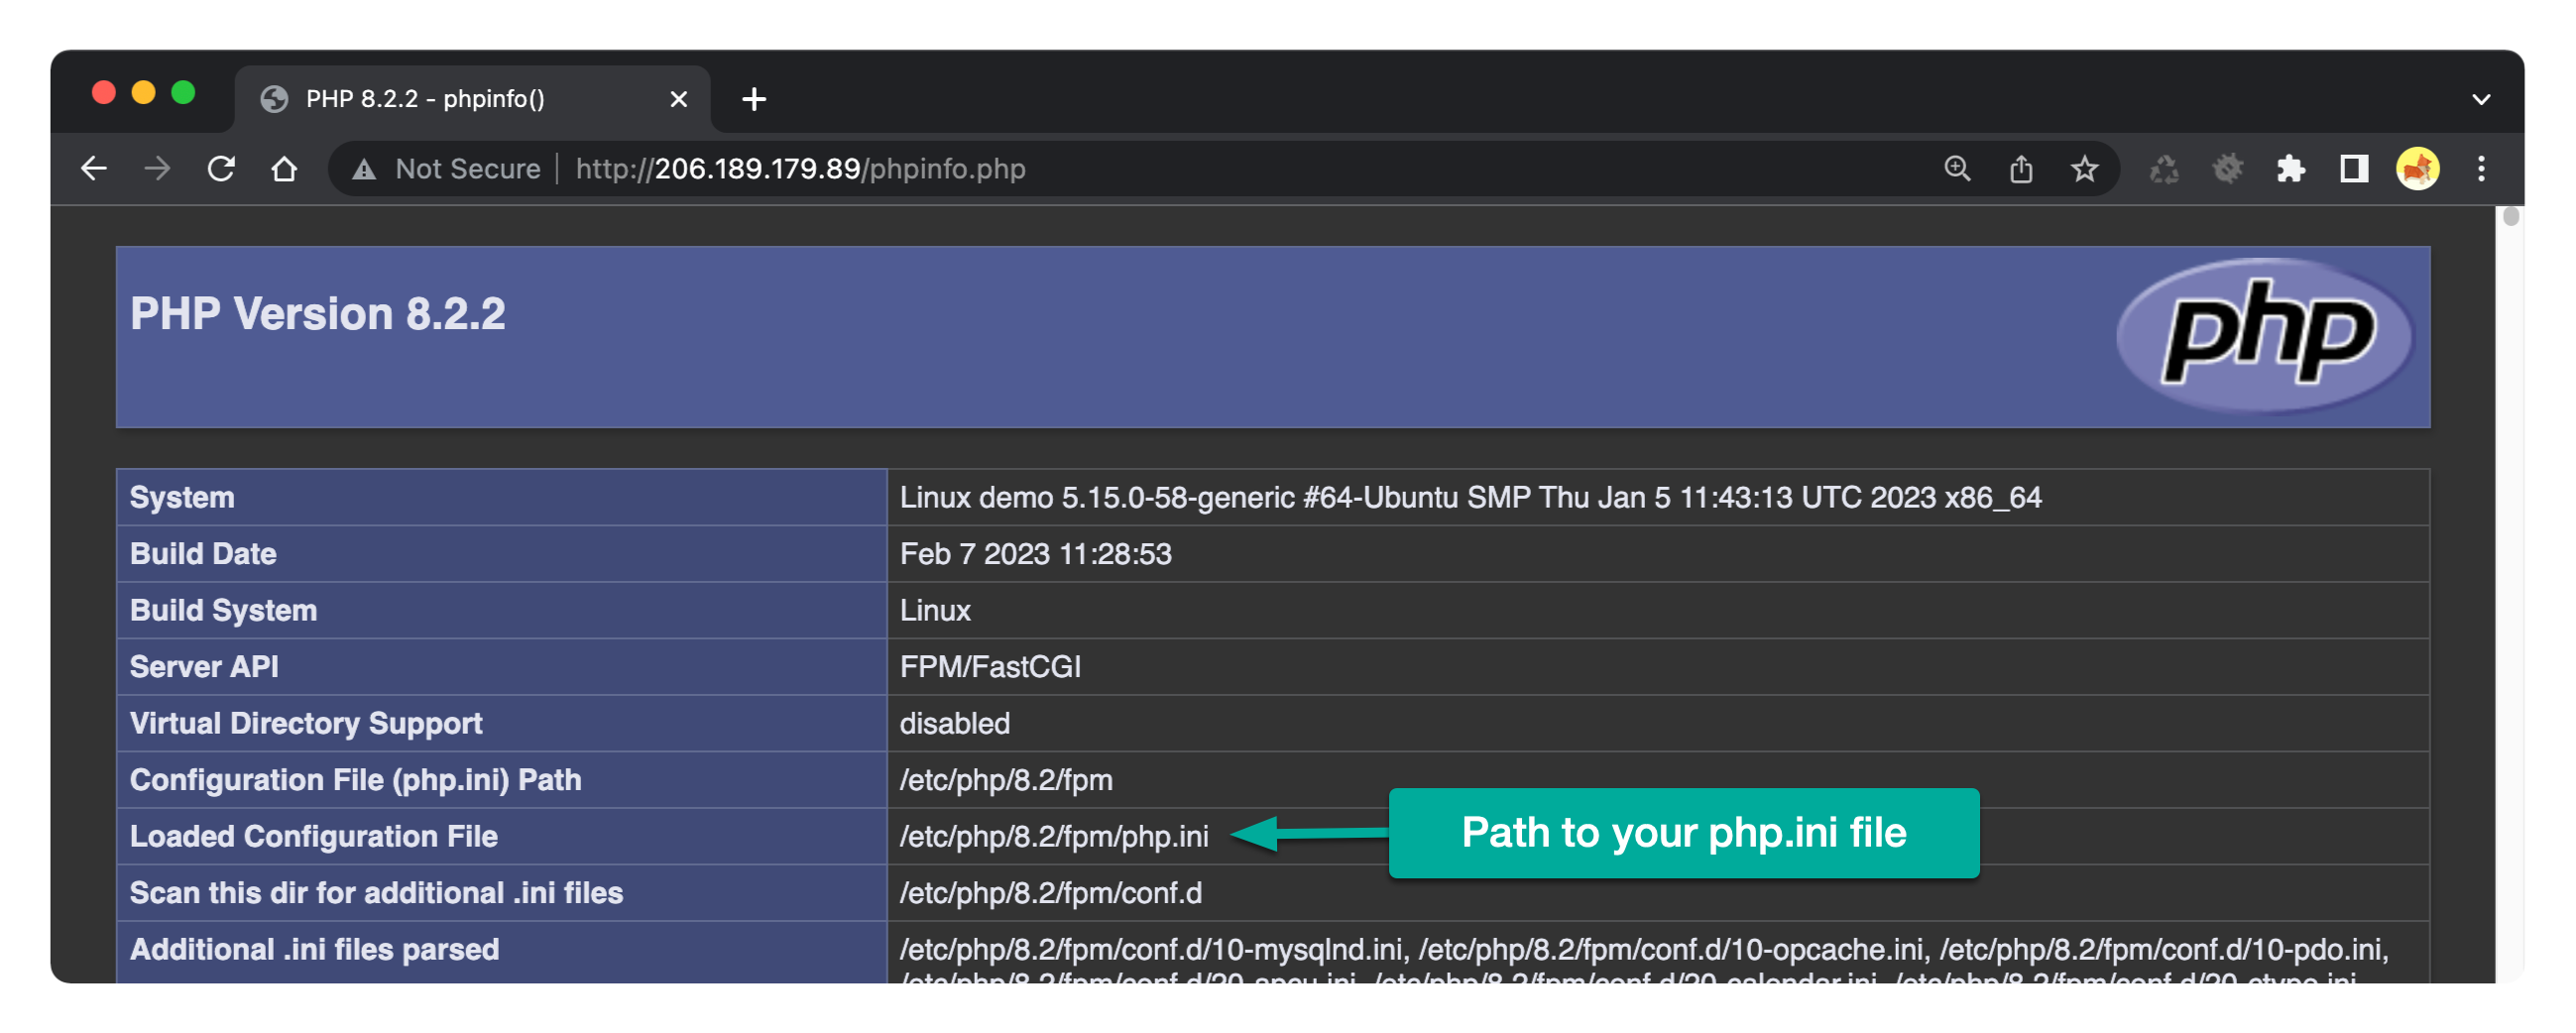Open the browser home page
The image size is (2576, 1033).
284,169
